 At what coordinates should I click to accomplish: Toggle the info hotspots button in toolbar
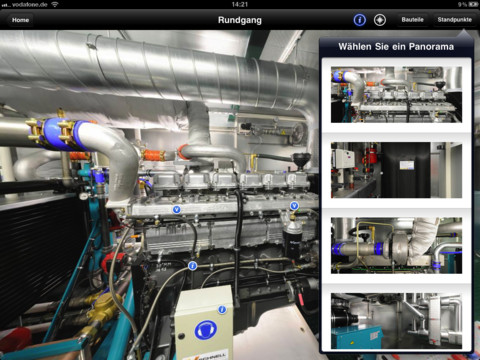point(359,20)
